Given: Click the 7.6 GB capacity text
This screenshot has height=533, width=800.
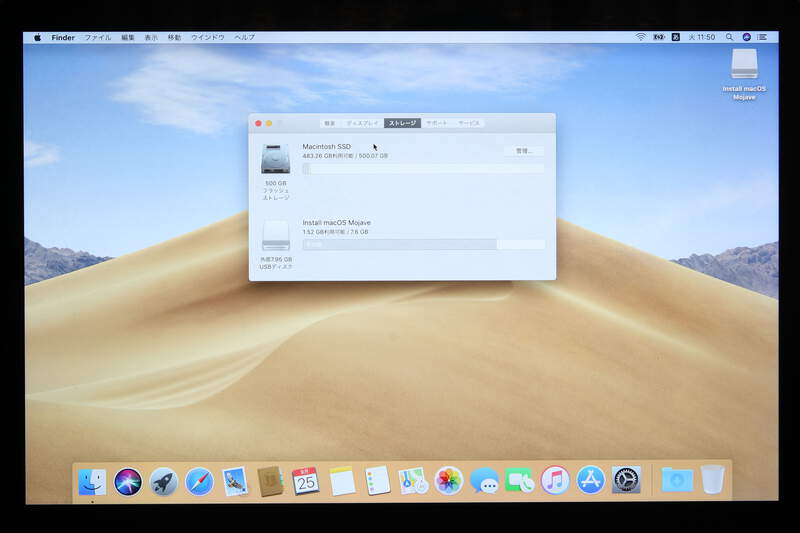Looking at the screenshot, I should tap(359, 232).
